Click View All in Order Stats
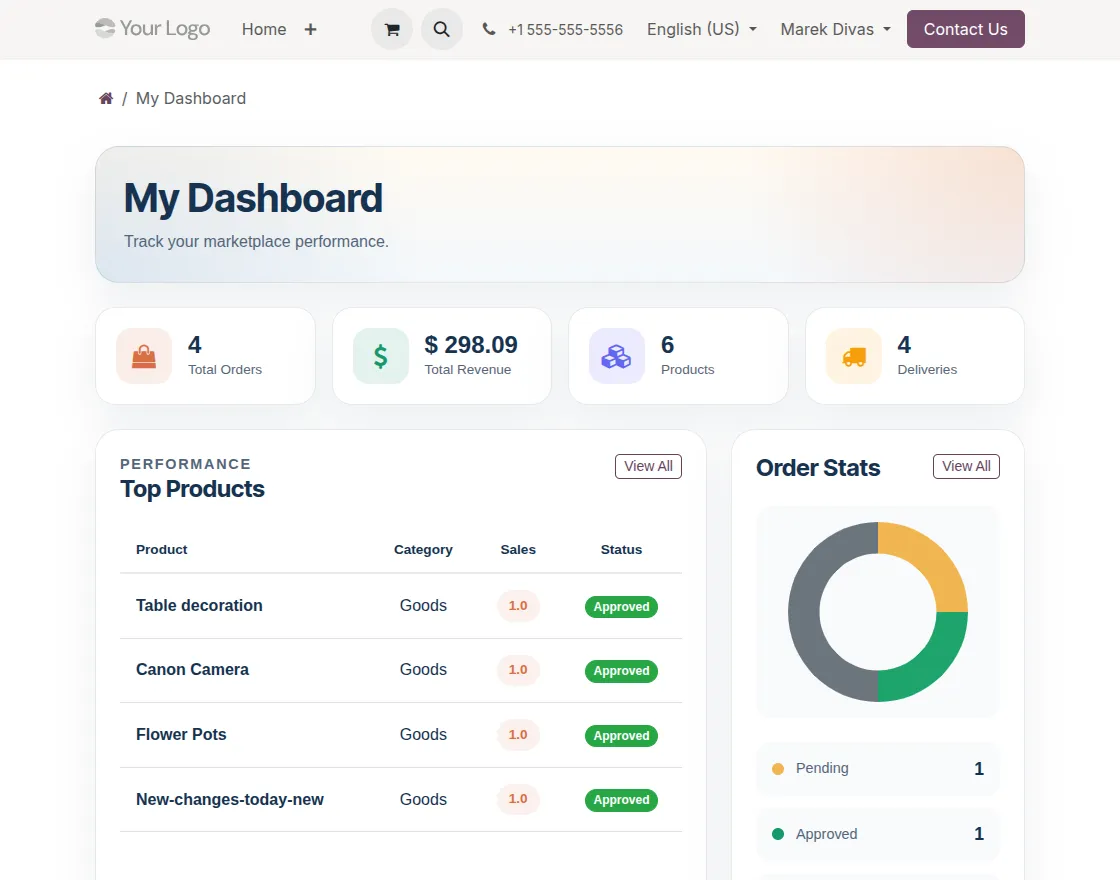 [x=966, y=466]
